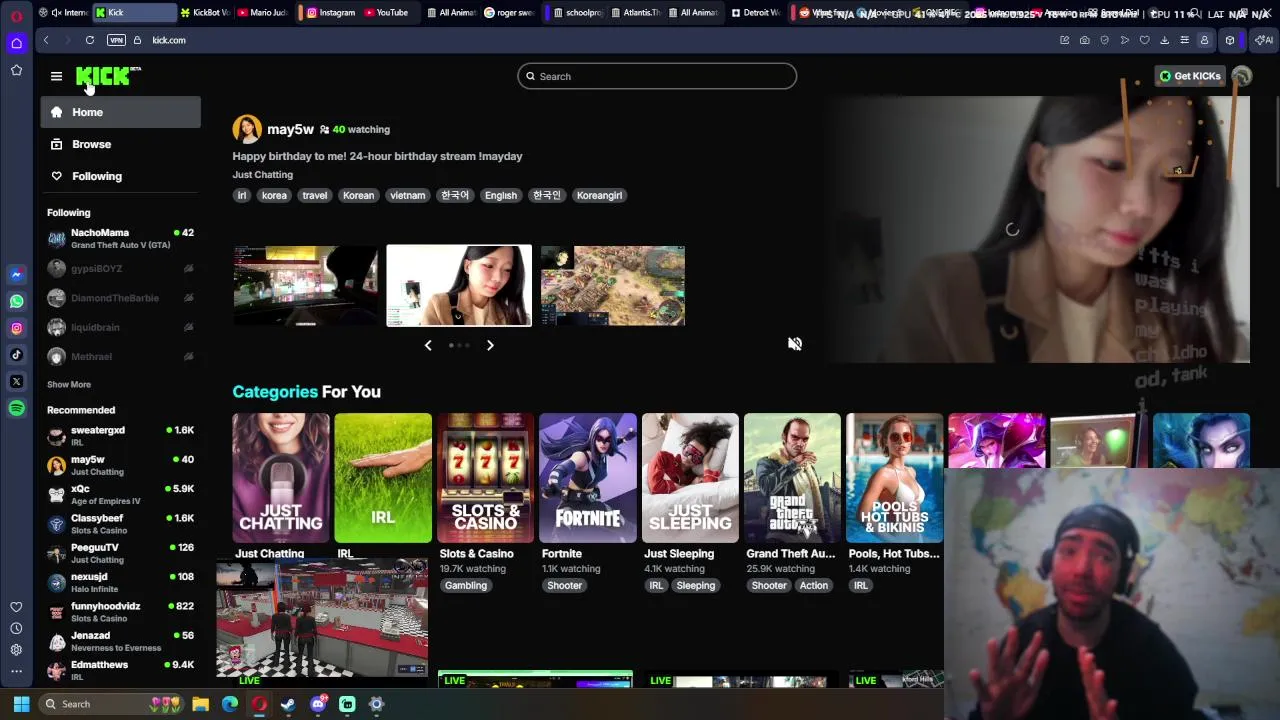Open Opera sidebar heart pinboards icon
The height and width of the screenshot is (720, 1280).
tap(16, 607)
